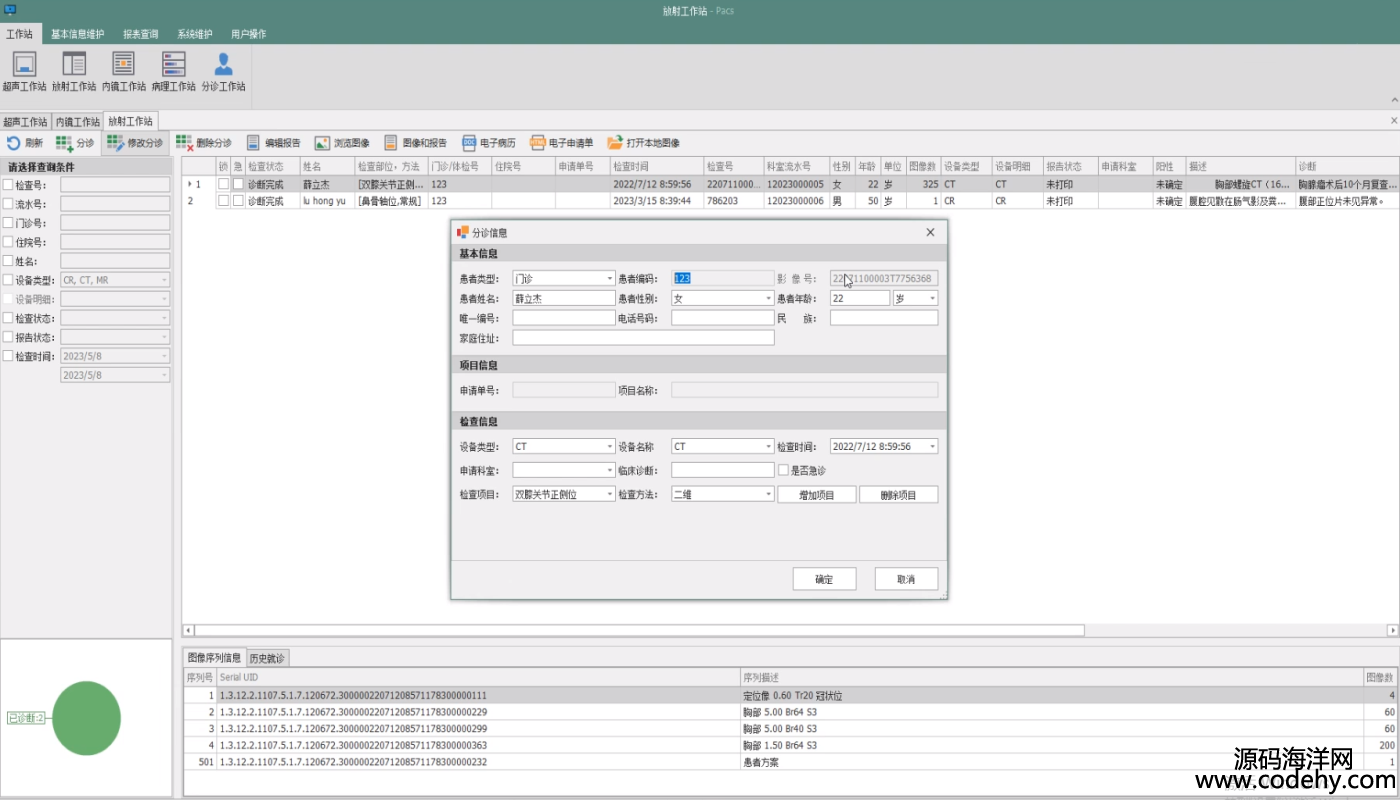The width and height of the screenshot is (1400, 800).
Task: Open the CR, CT, MR filter dropdown
Action: (115, 280)
